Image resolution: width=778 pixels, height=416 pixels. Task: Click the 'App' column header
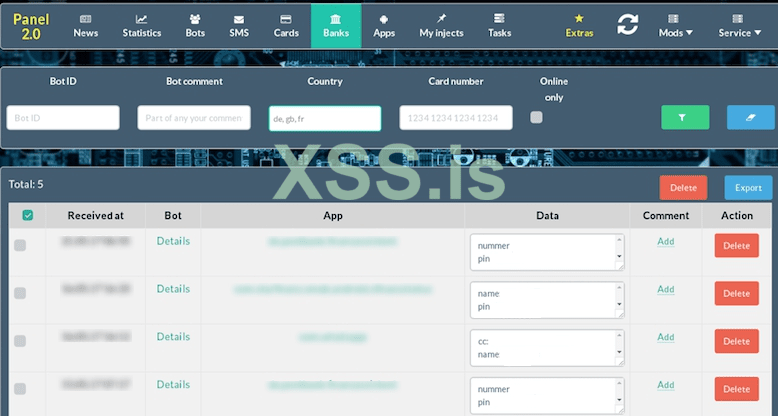point(332,215)
